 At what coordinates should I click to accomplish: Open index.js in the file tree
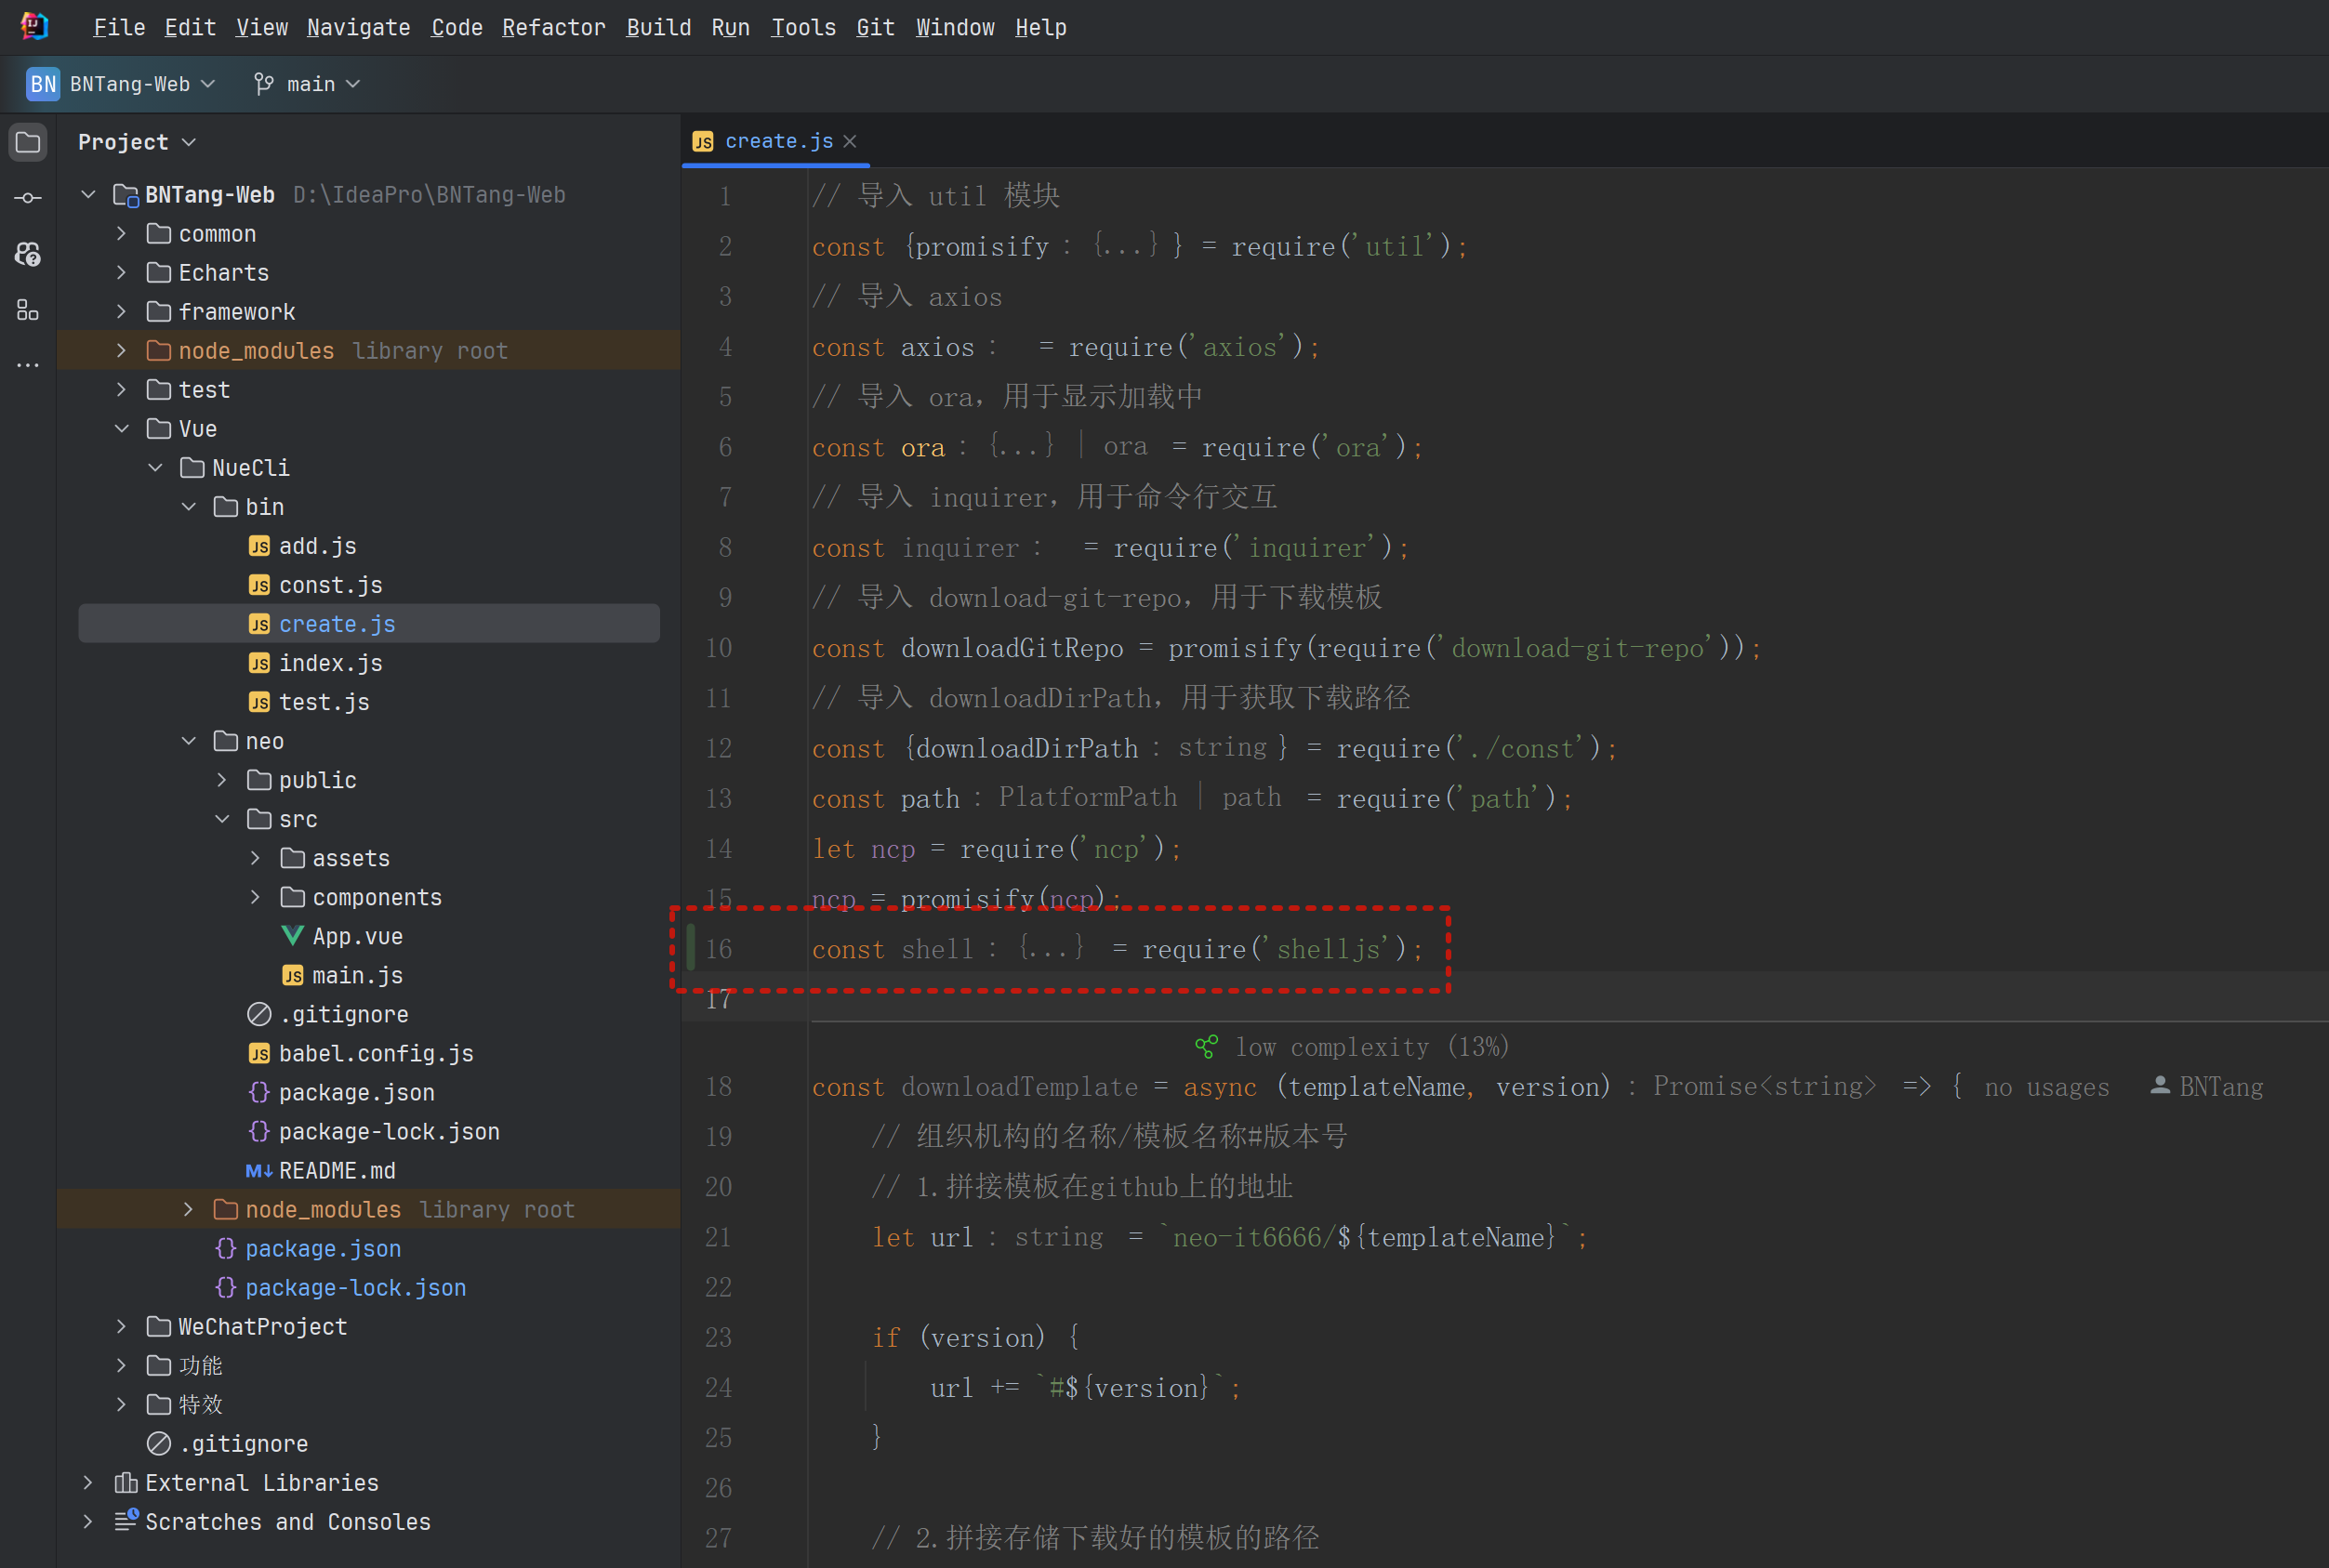(x=330, y=663)
